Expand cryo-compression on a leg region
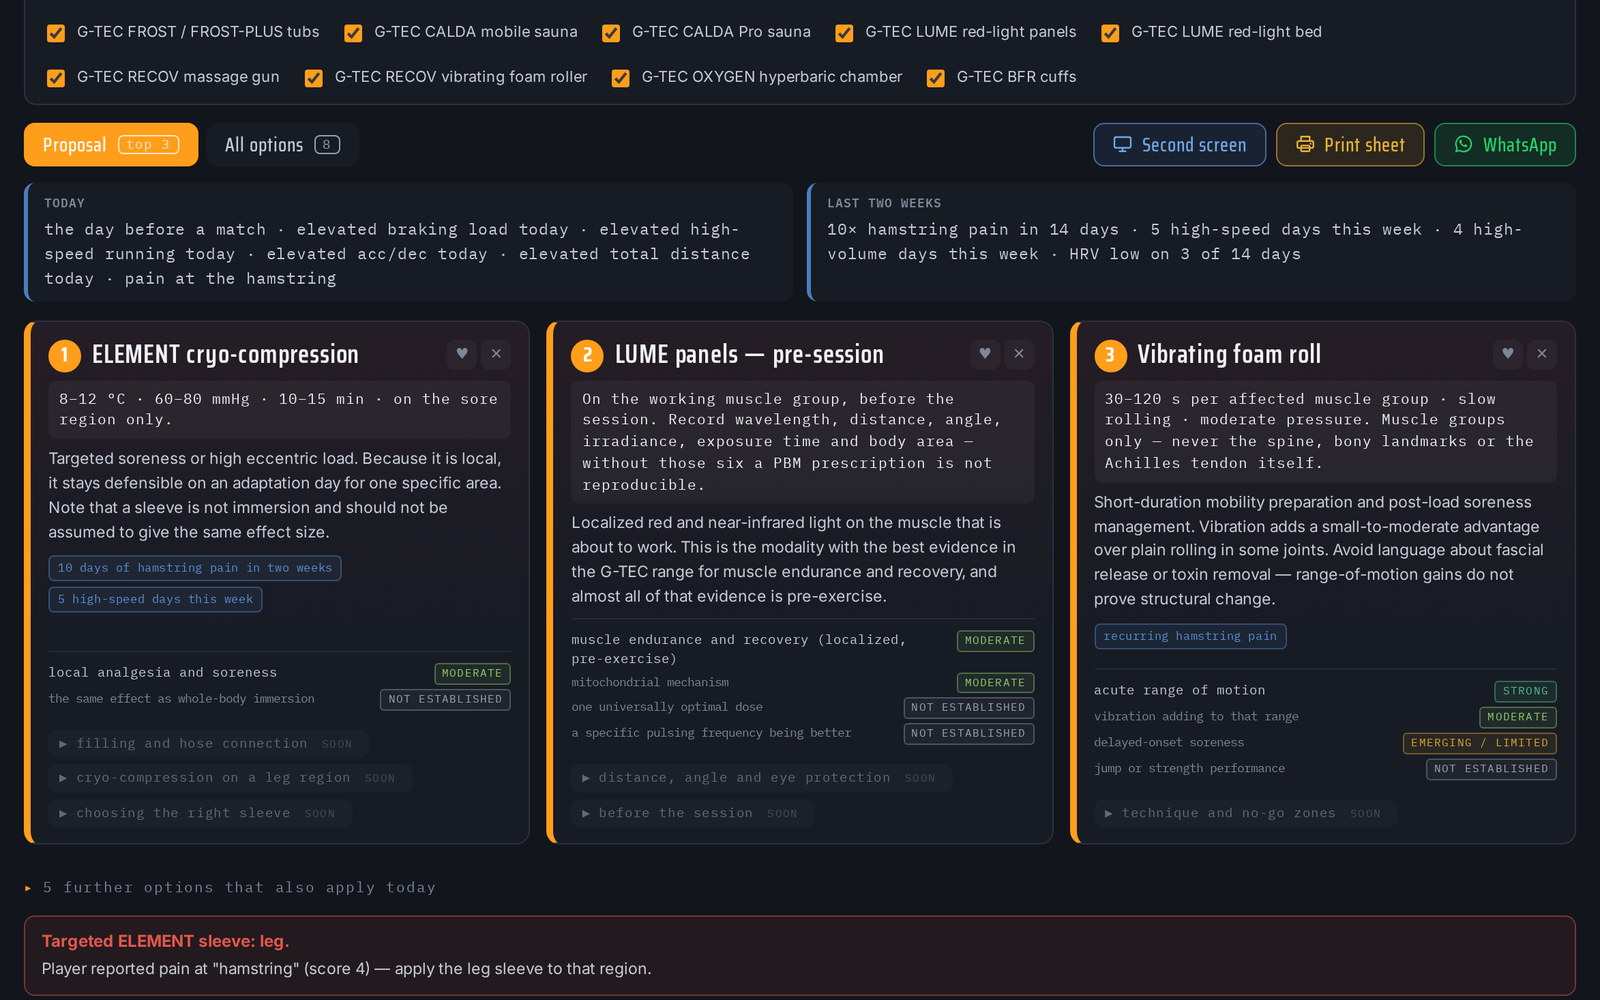Viewport: 1600px width, 1000px height. [230, 777]
